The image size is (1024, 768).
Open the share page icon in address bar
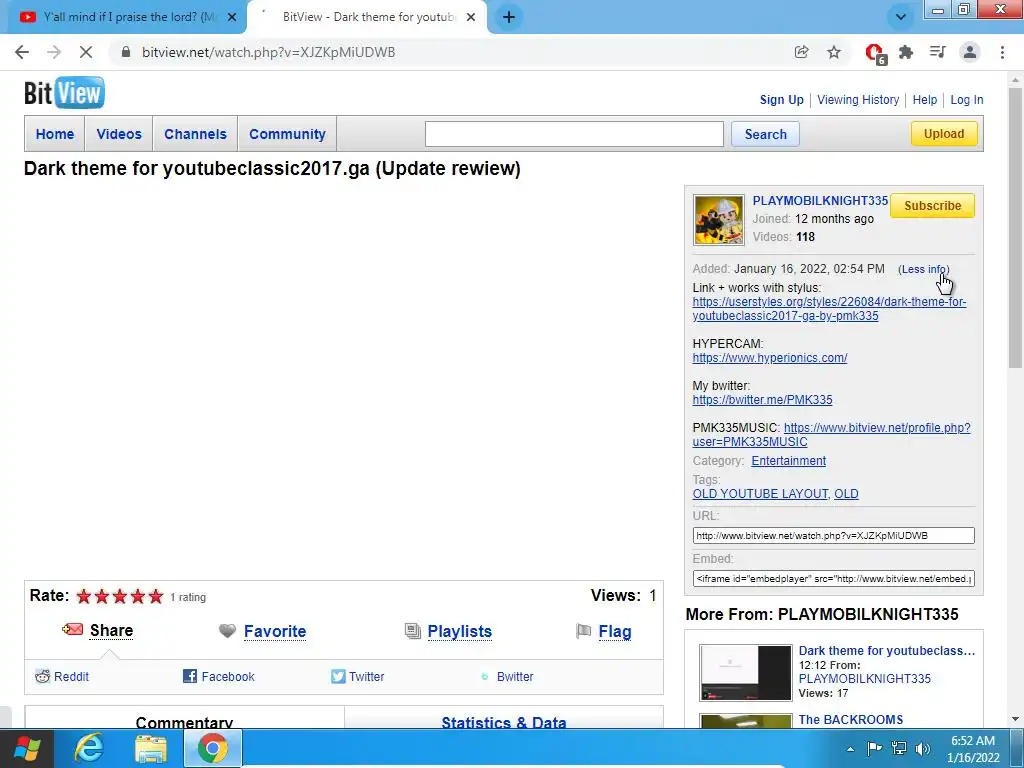[x=801, y=52]
